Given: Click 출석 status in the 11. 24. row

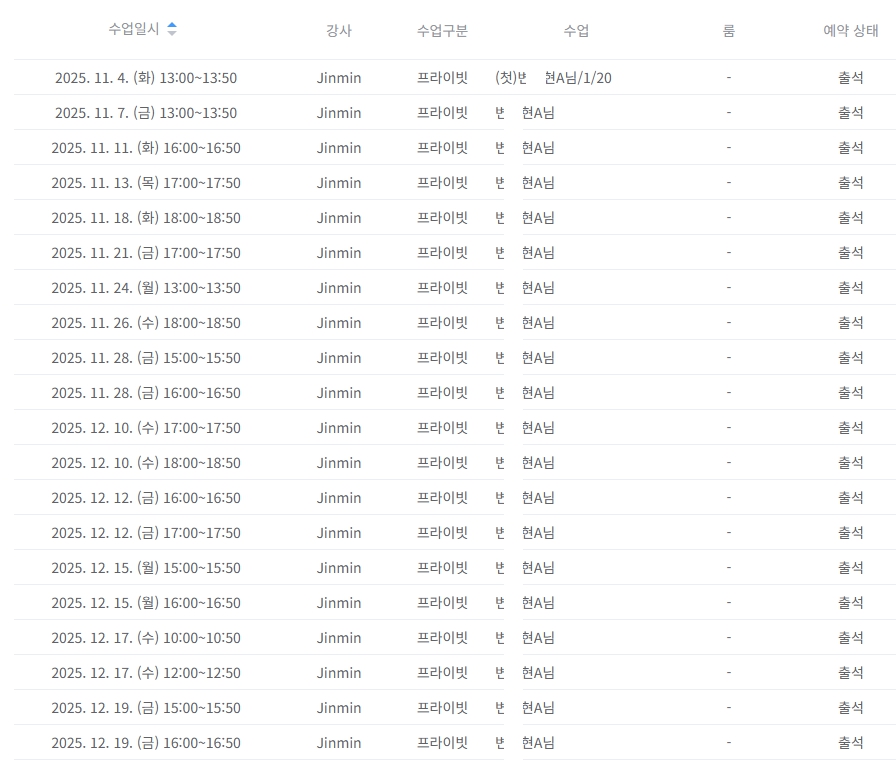Looking at the screenshot, I should pyautogui.click(x=850, y=288).
